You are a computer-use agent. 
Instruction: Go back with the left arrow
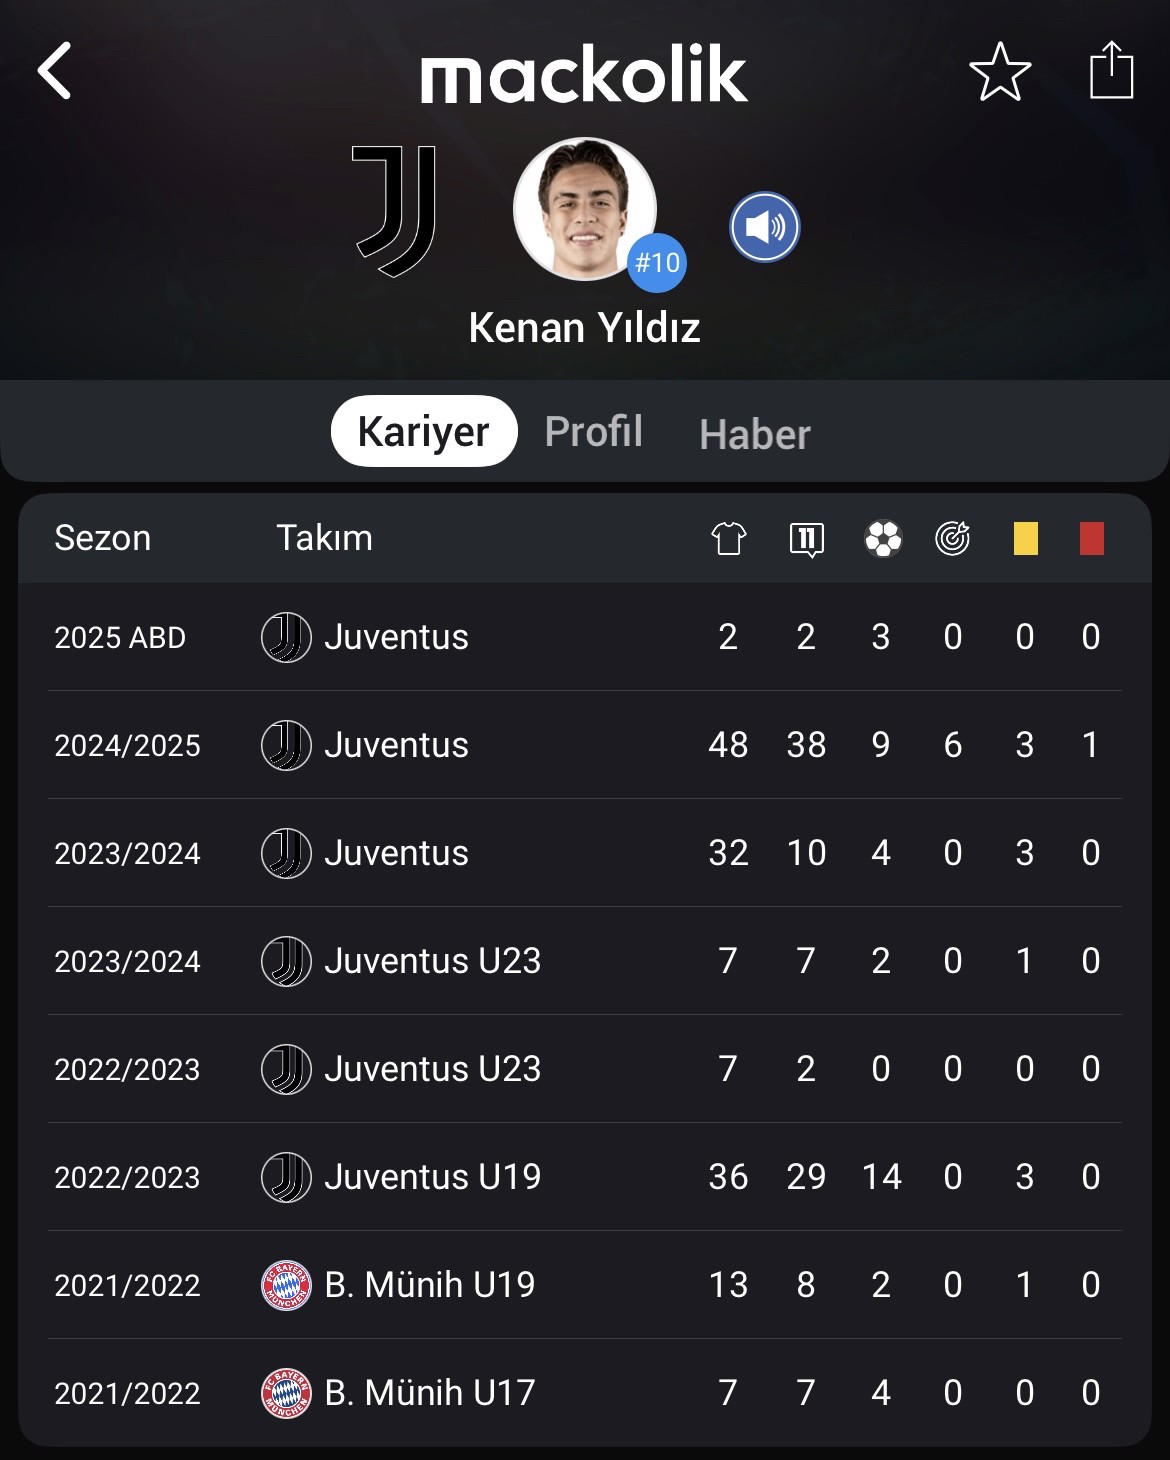pos(55,71)
